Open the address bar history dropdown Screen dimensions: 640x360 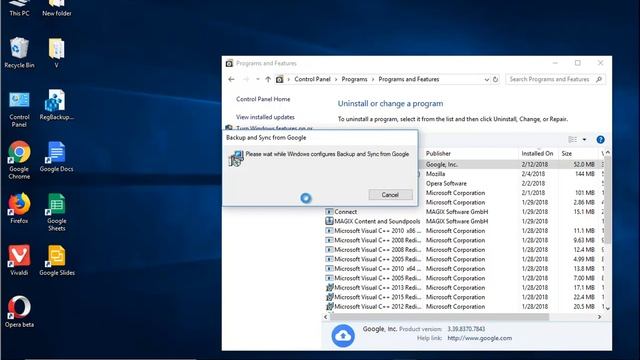click(x=487, y=80)
